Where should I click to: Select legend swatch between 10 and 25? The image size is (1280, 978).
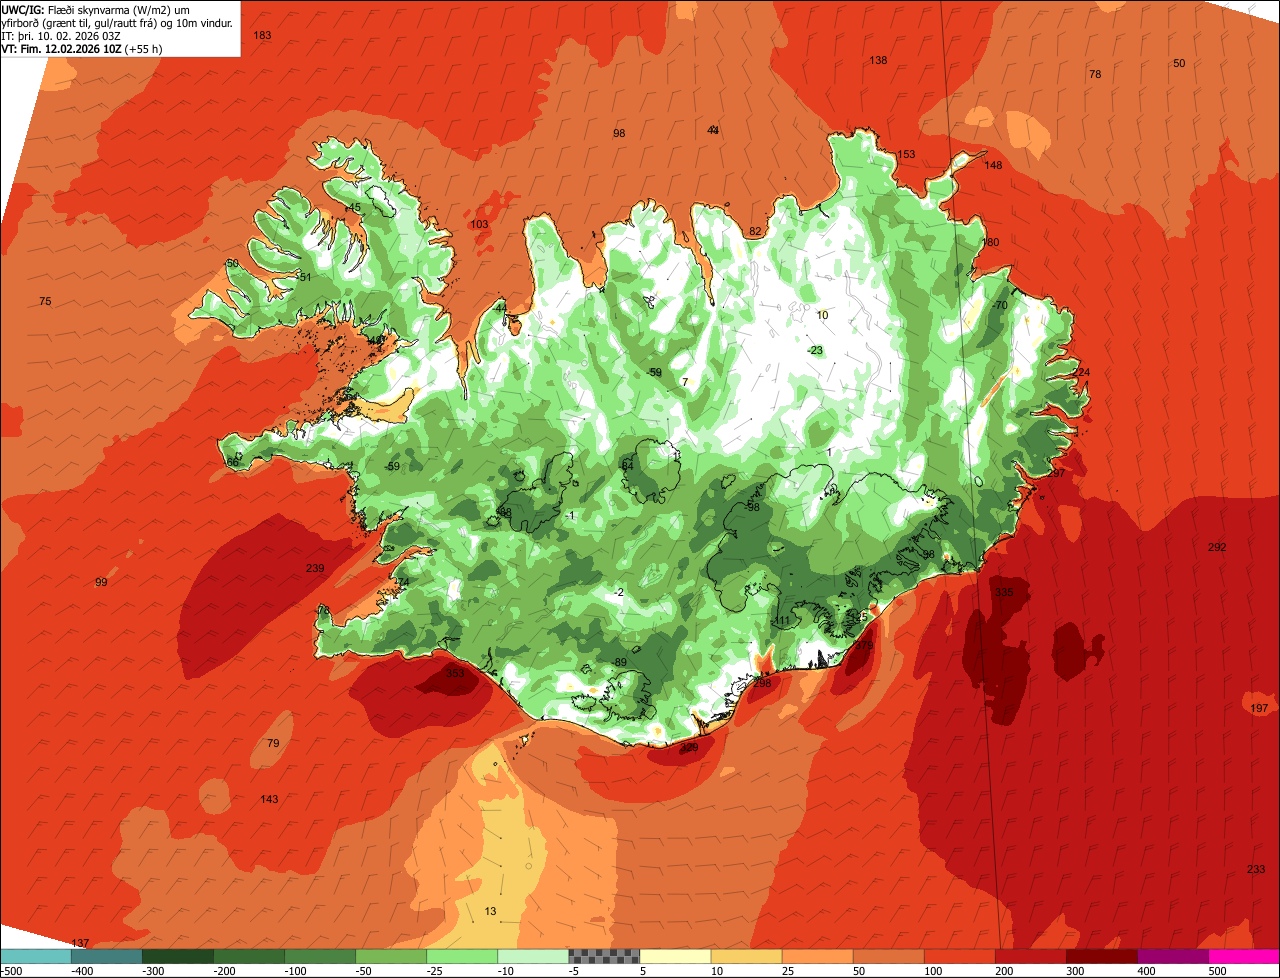pyautogui.click(x=747, y=956)
